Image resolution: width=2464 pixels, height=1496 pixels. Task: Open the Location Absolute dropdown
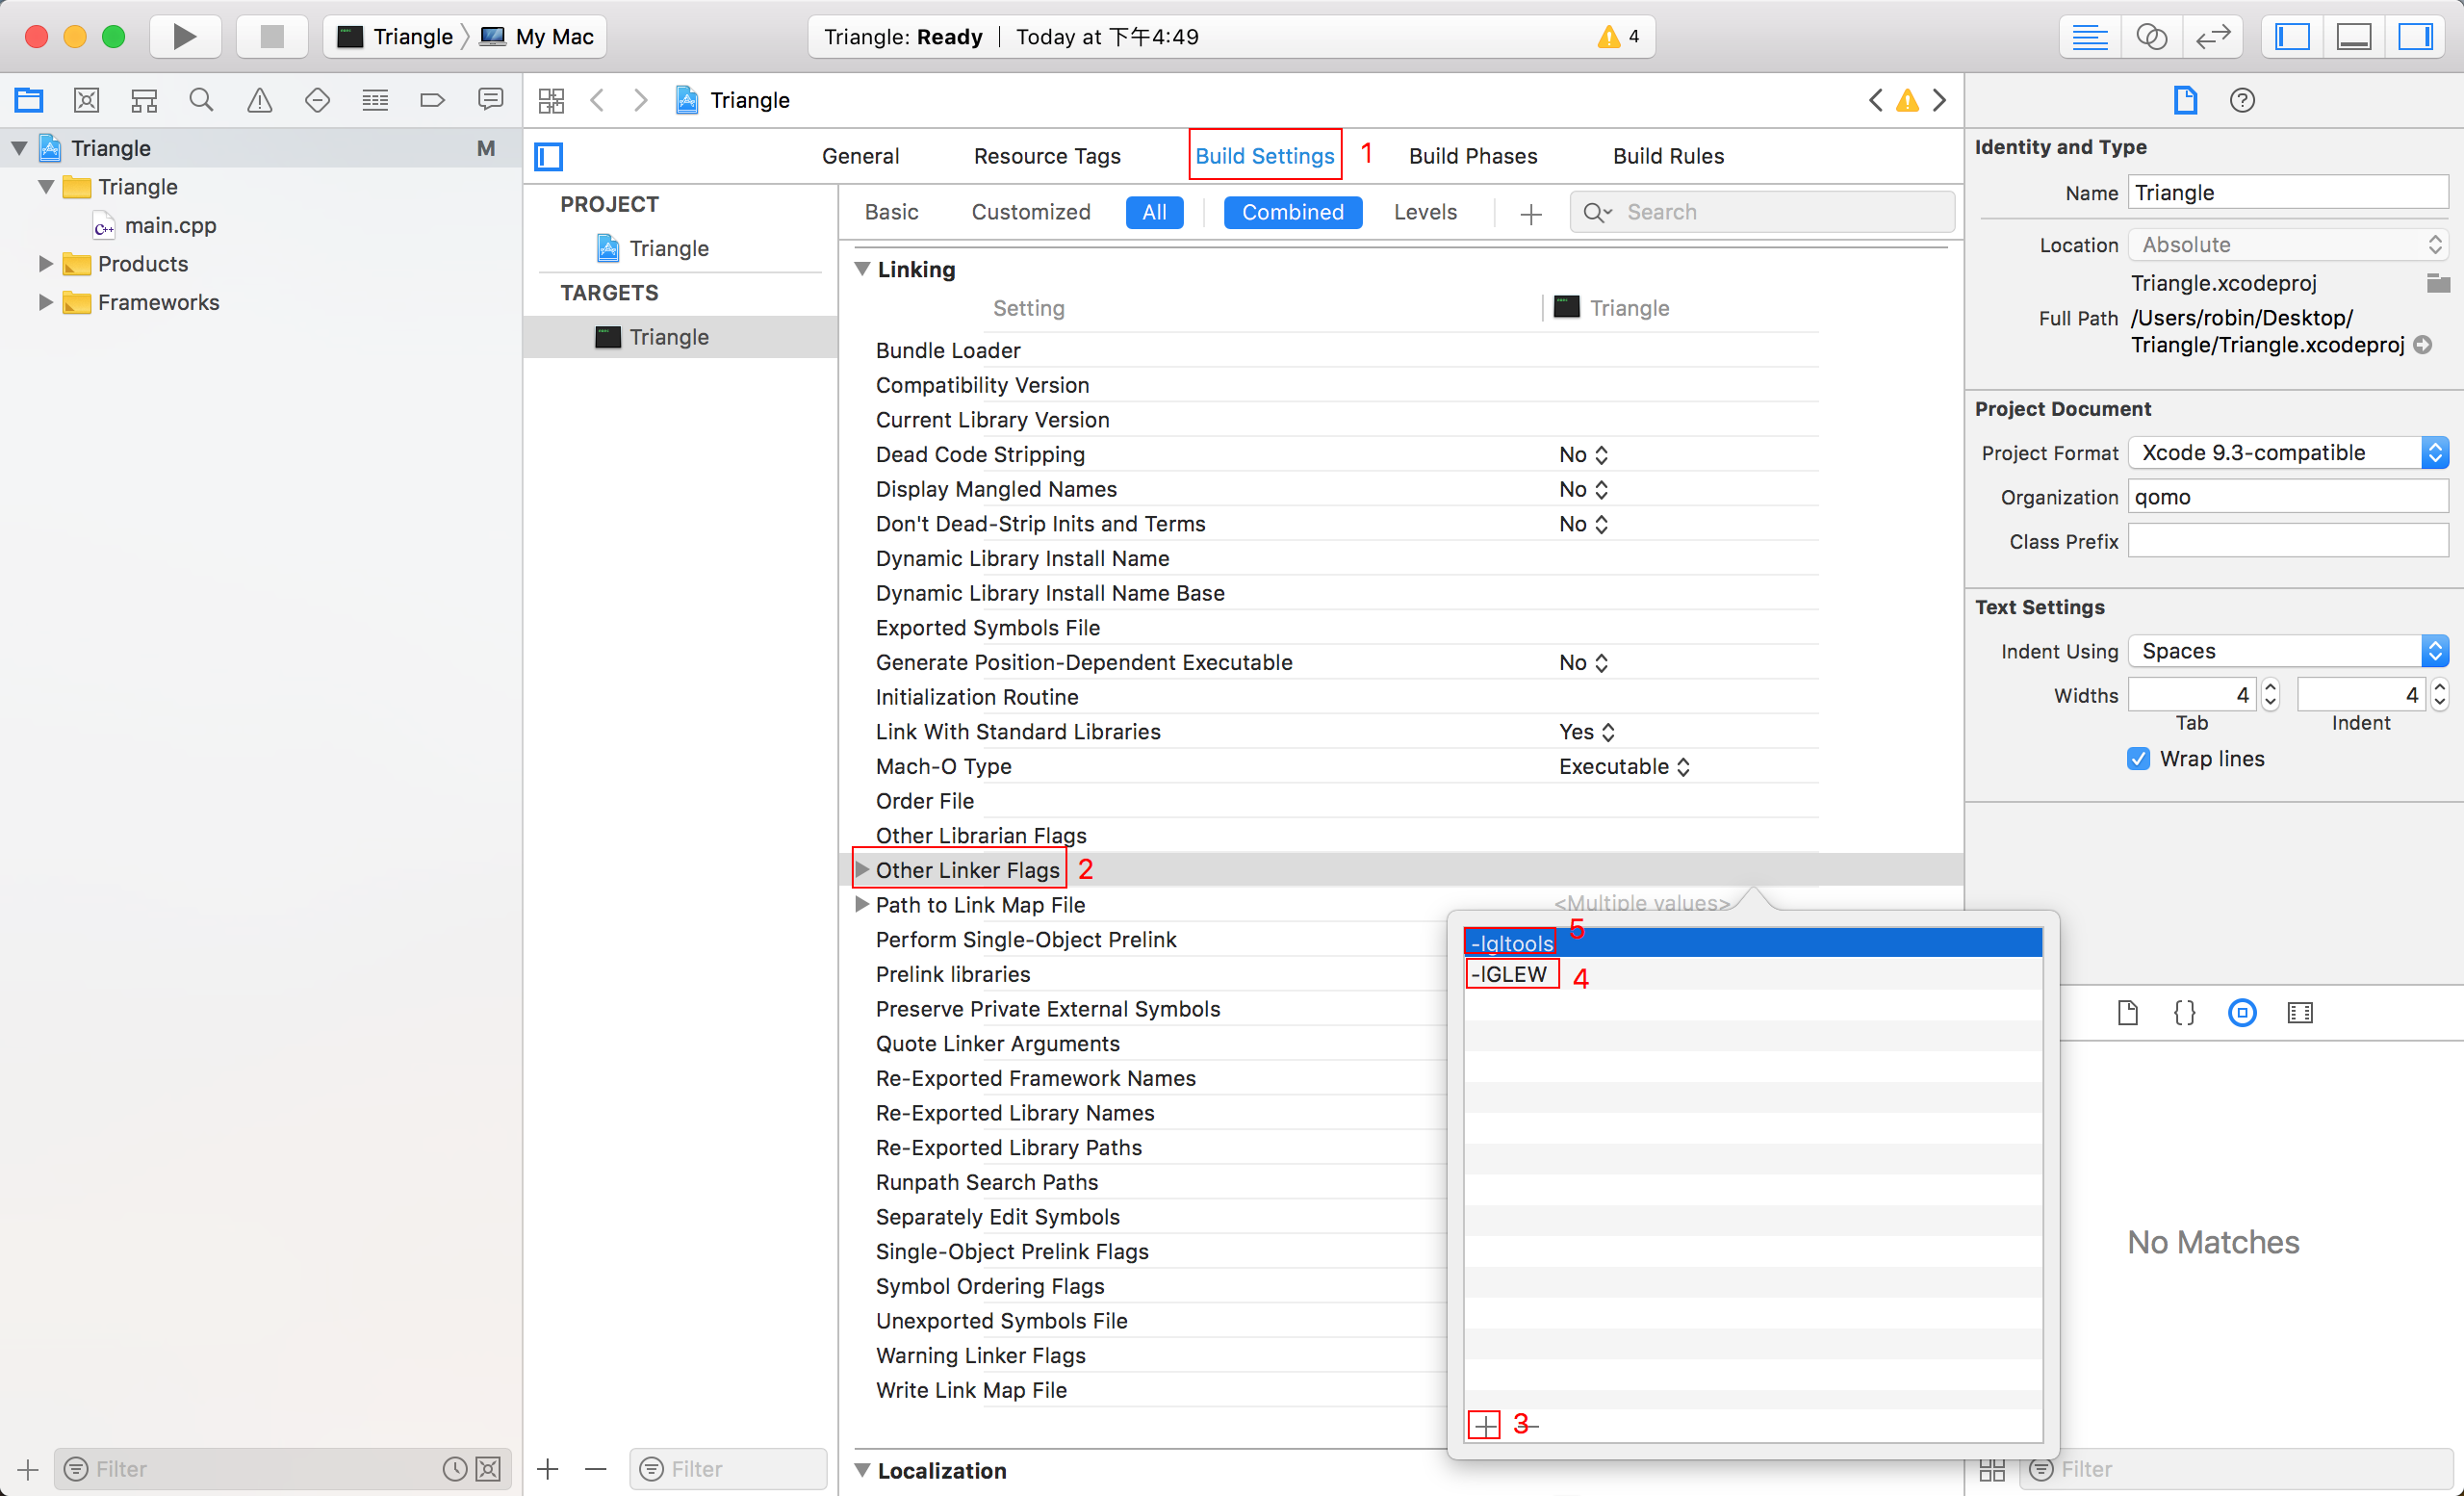click(2287, 244)
